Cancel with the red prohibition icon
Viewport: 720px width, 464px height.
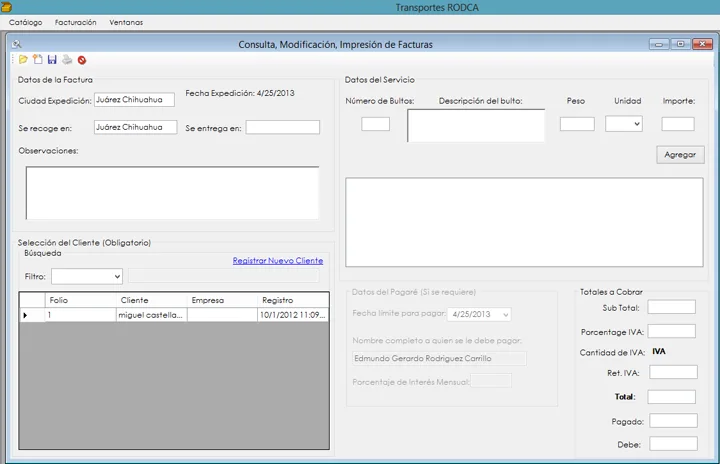[x=82, y=60]
